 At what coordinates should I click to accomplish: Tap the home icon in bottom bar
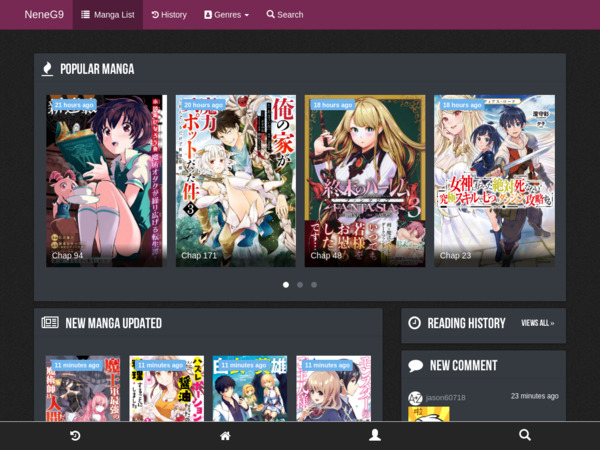click(225, 435)
